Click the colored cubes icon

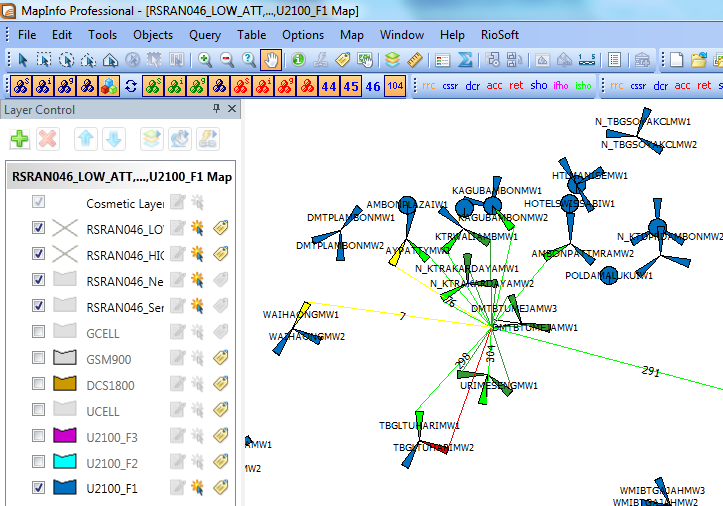(109, 86)
